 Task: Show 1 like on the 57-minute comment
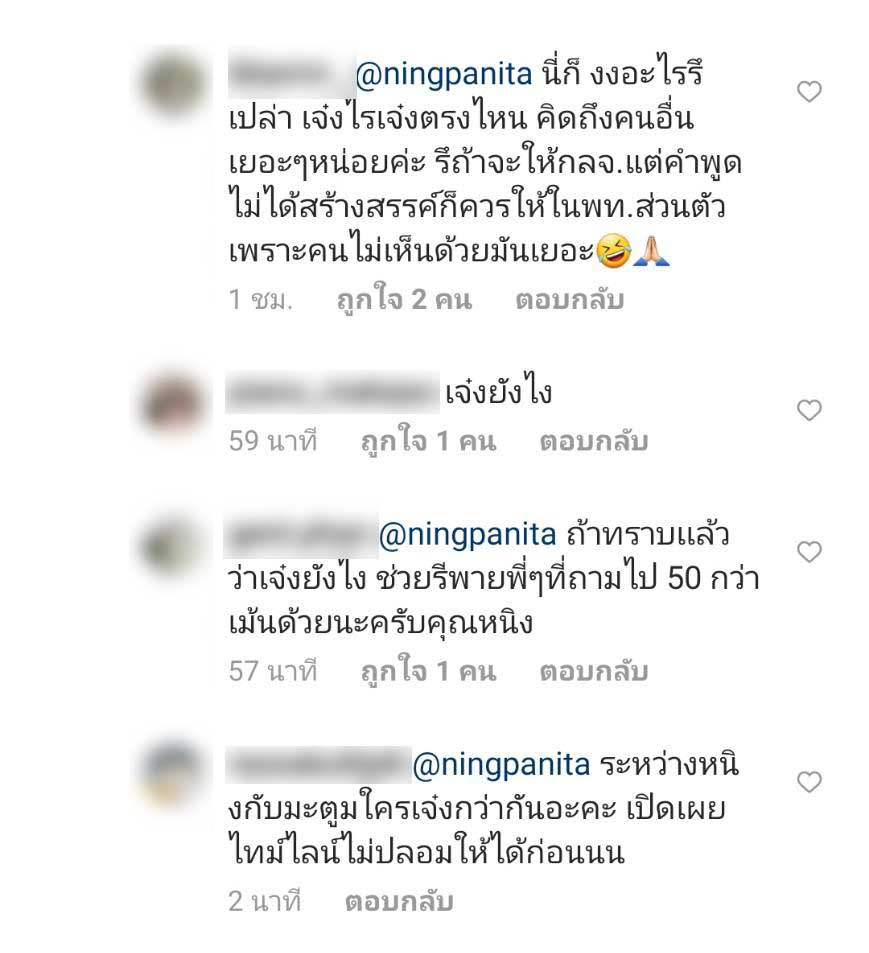(x=428, y=672)
